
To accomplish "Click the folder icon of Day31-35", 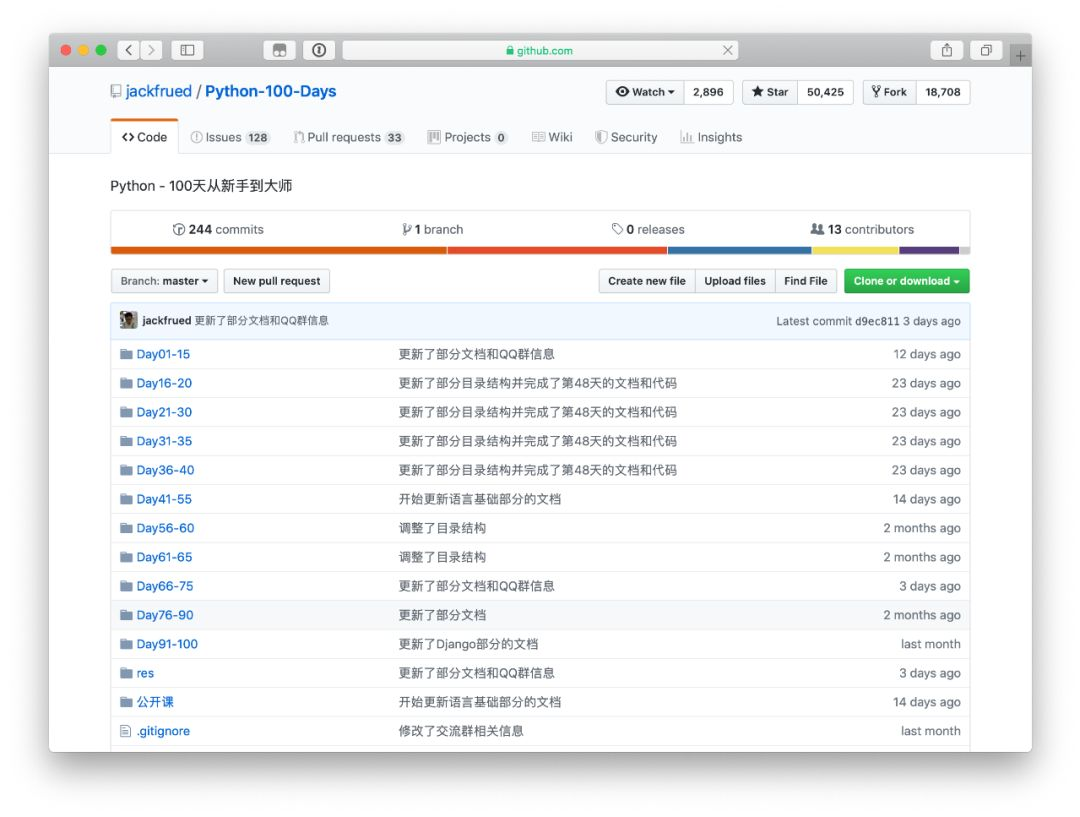I will click(126, 440).
